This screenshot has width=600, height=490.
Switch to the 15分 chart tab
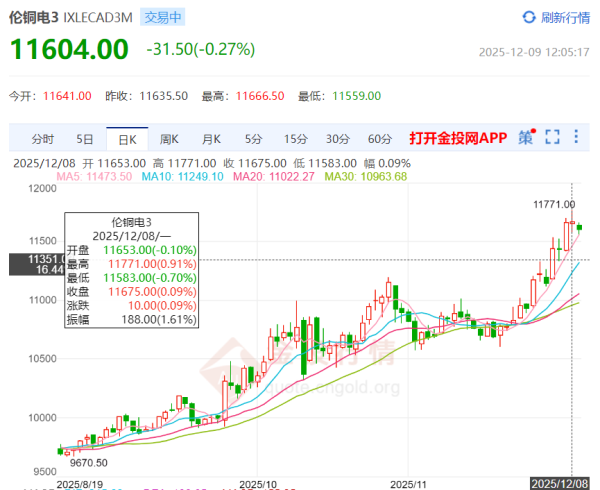coord(295,139)
